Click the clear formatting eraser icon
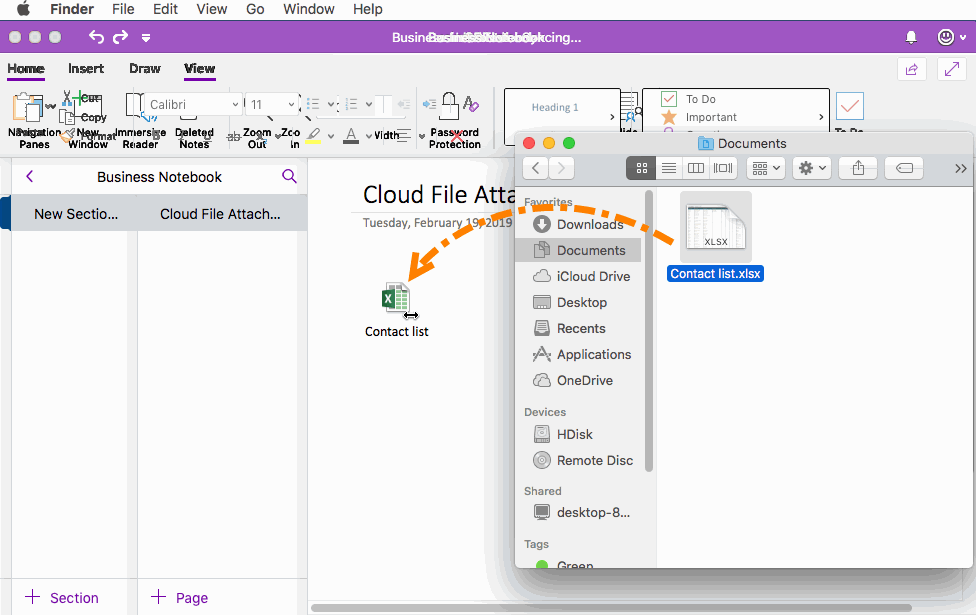 click(x=471, y=104)
